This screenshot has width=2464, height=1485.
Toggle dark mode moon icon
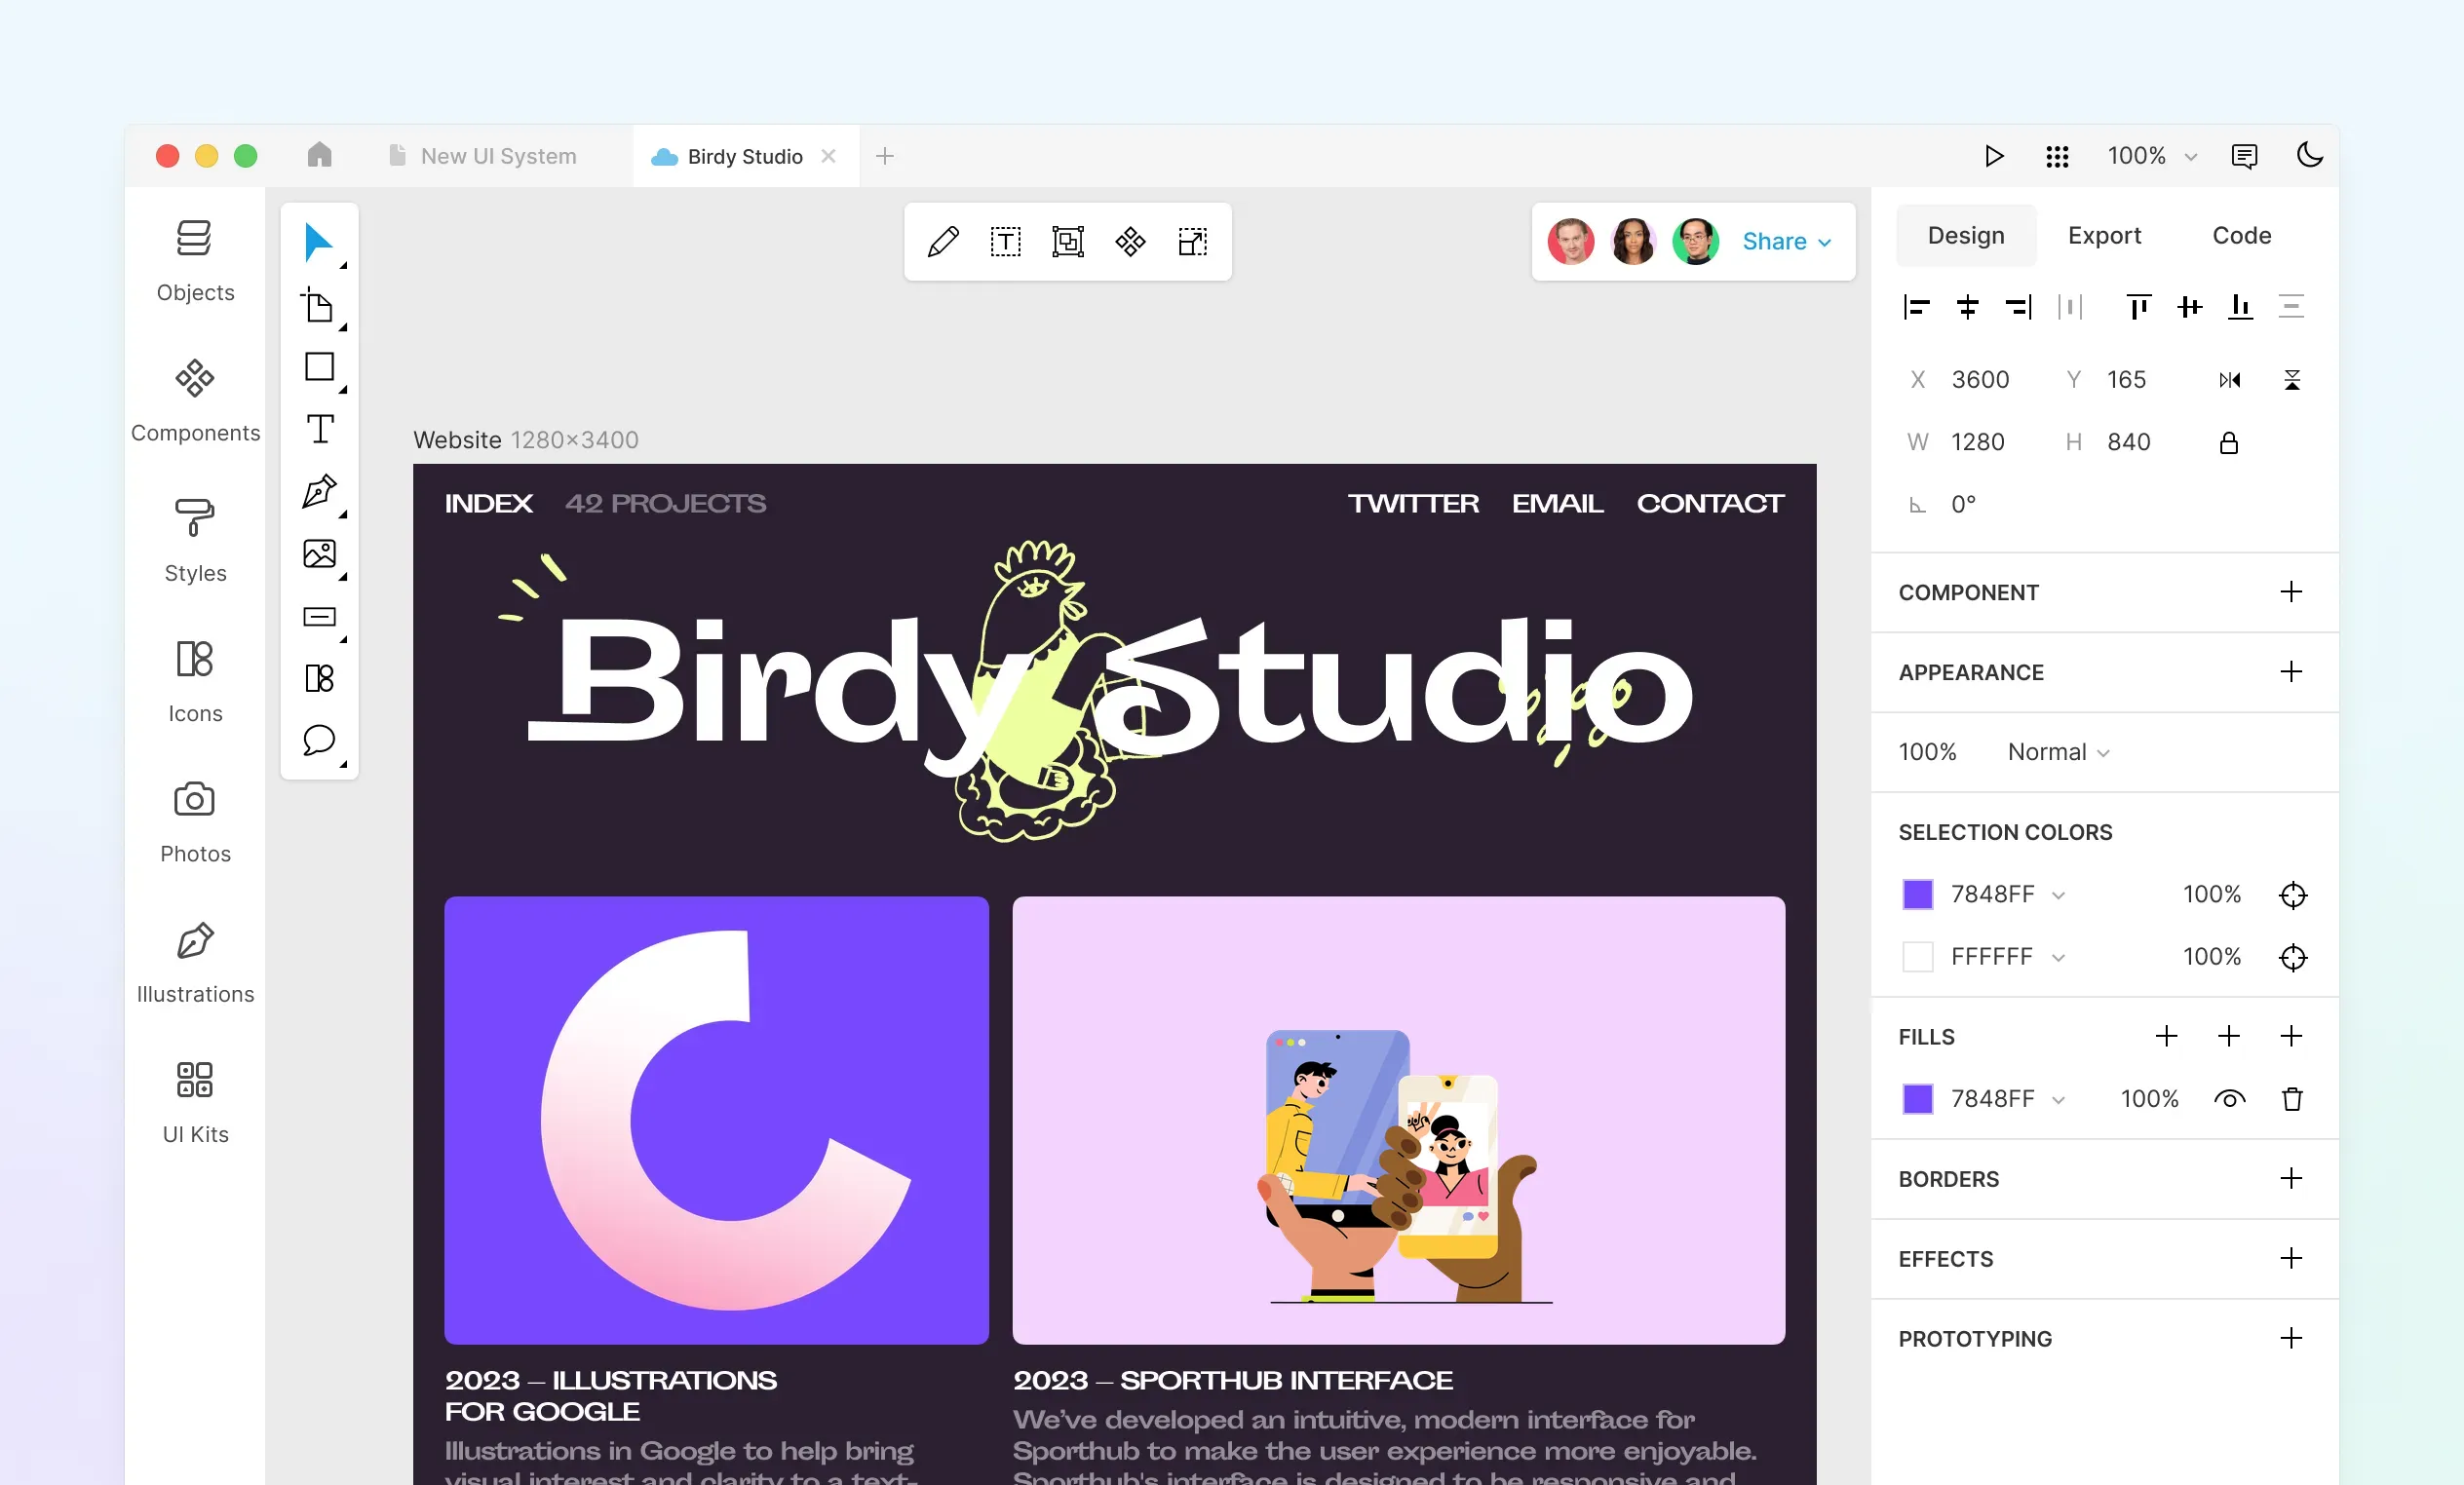(2309, 155)
